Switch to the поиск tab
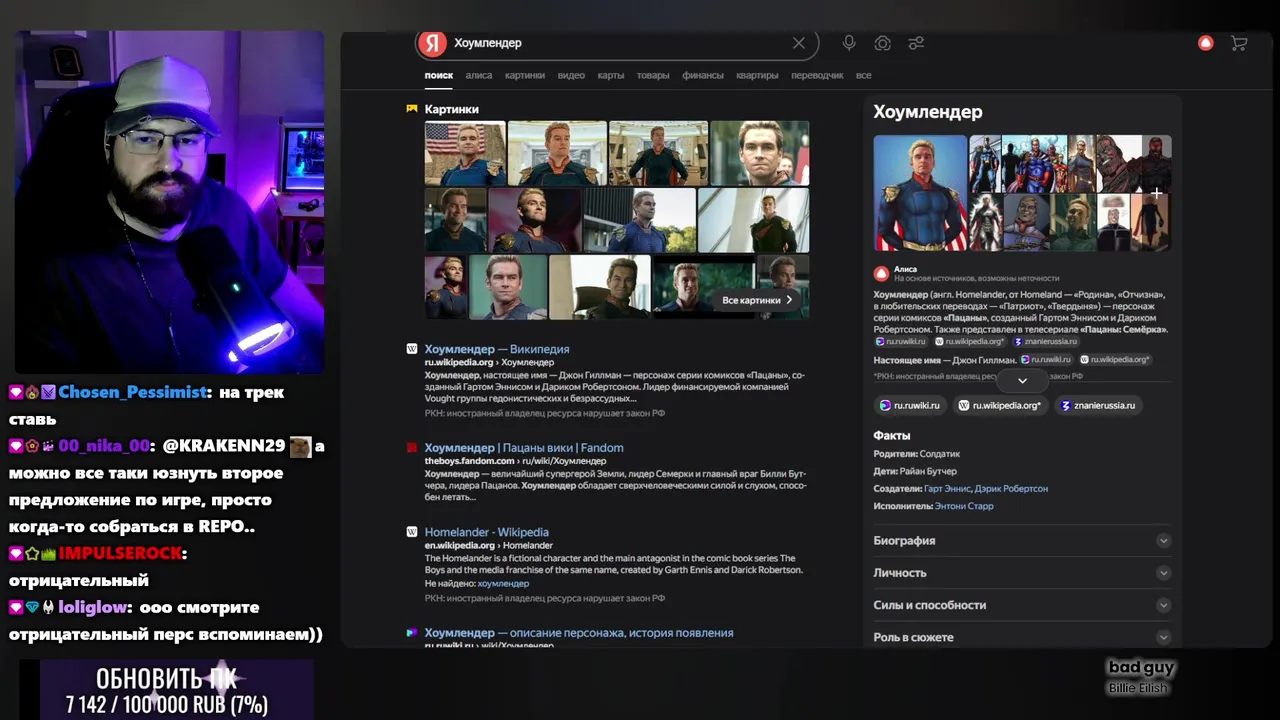Screen dimensions: 1280x720 point(438,75)
